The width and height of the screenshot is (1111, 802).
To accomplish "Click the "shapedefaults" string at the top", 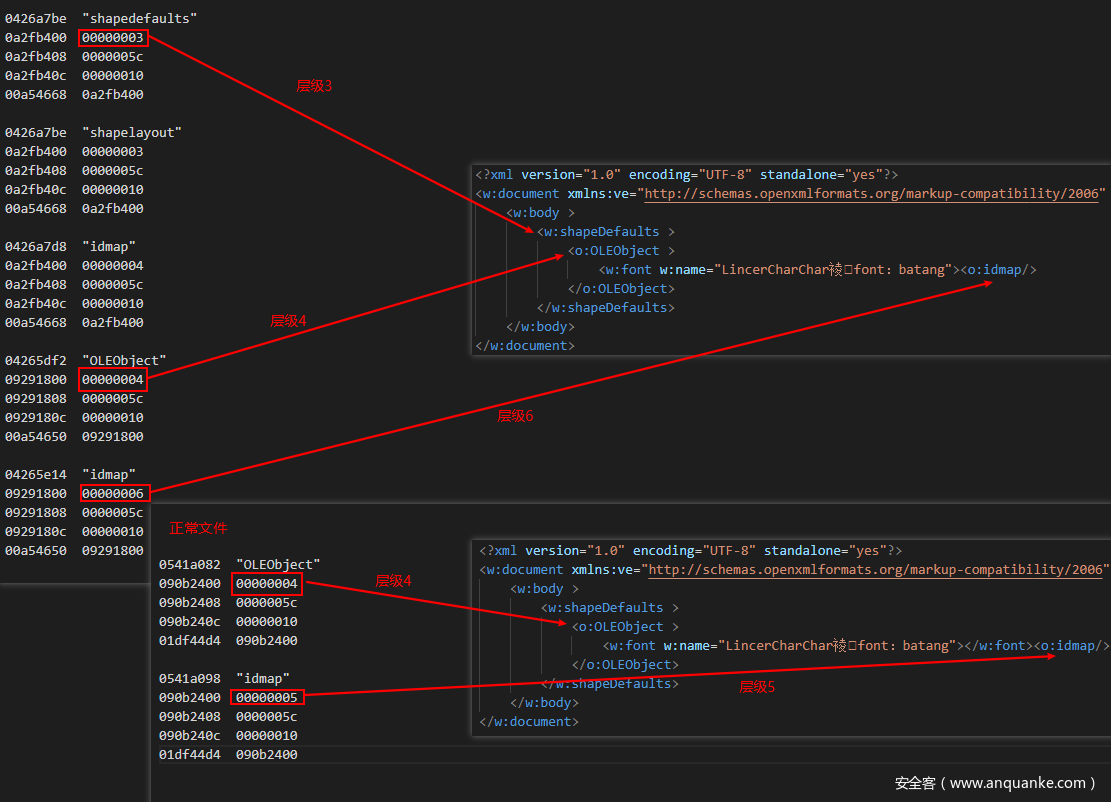I will [139, 19].
